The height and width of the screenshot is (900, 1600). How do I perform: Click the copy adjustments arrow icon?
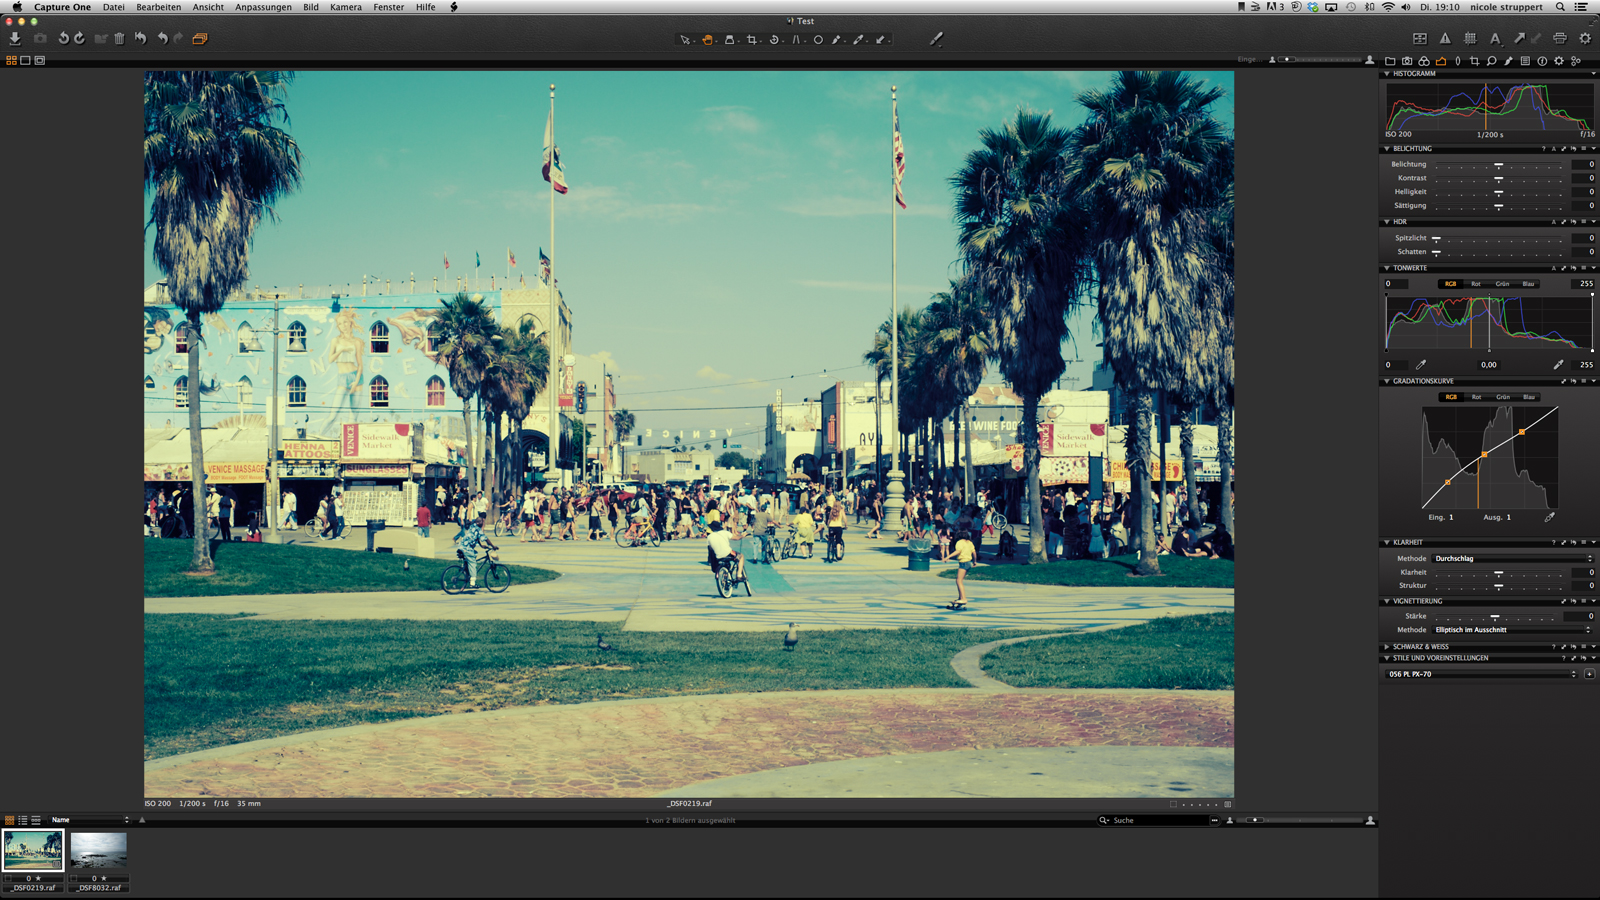tap(1519, 38)
